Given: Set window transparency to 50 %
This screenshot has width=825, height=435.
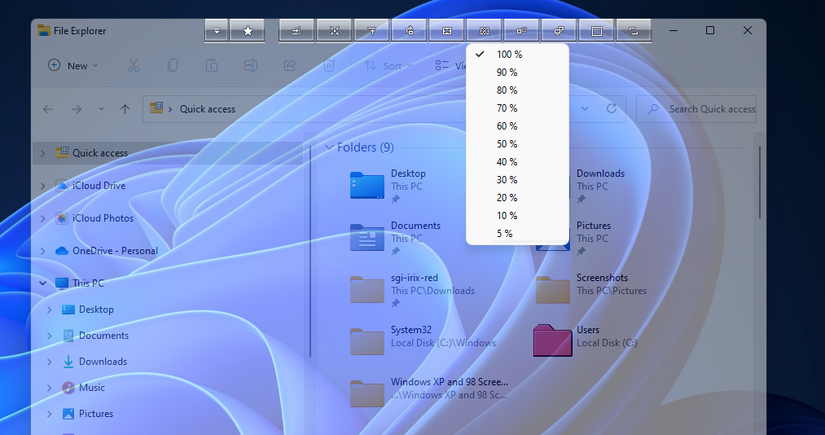Looking at the screenshot, I should (517, 144).
